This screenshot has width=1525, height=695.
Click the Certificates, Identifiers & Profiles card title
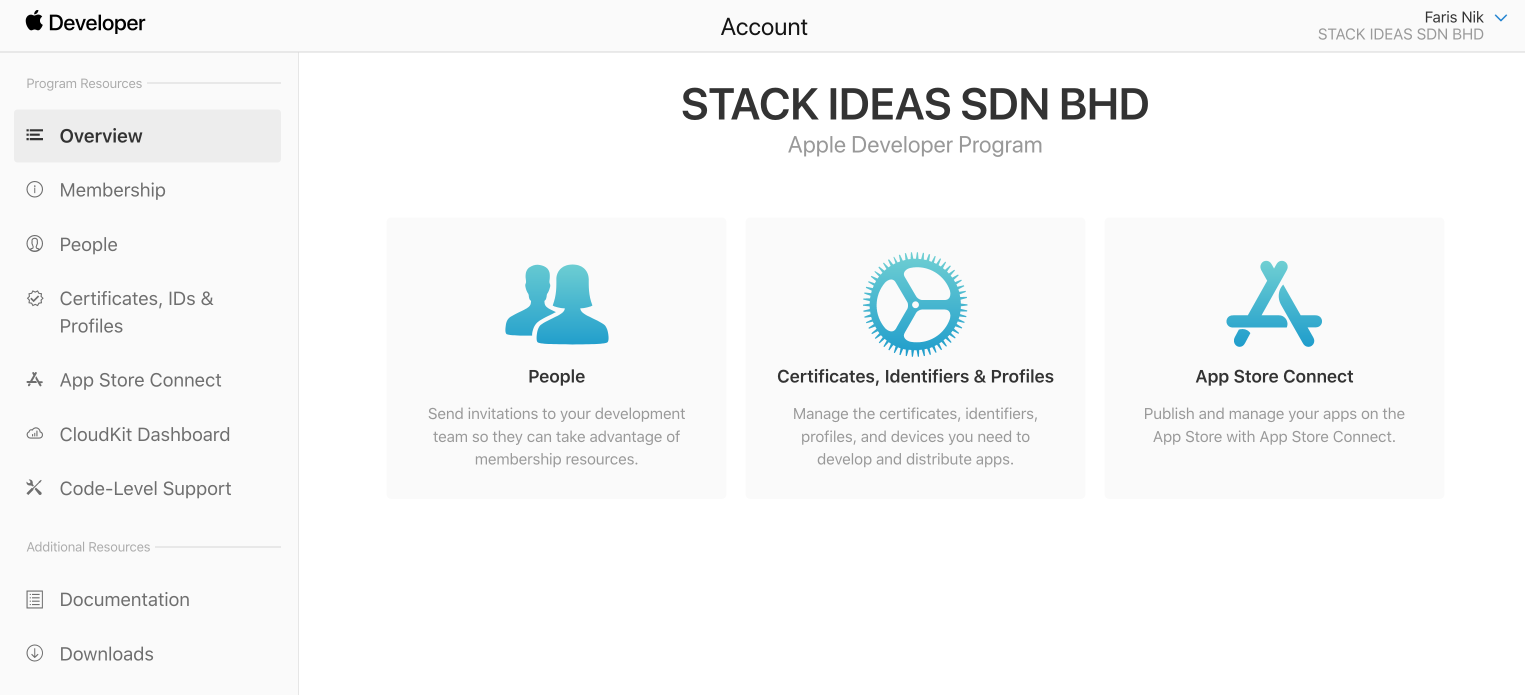915,376
